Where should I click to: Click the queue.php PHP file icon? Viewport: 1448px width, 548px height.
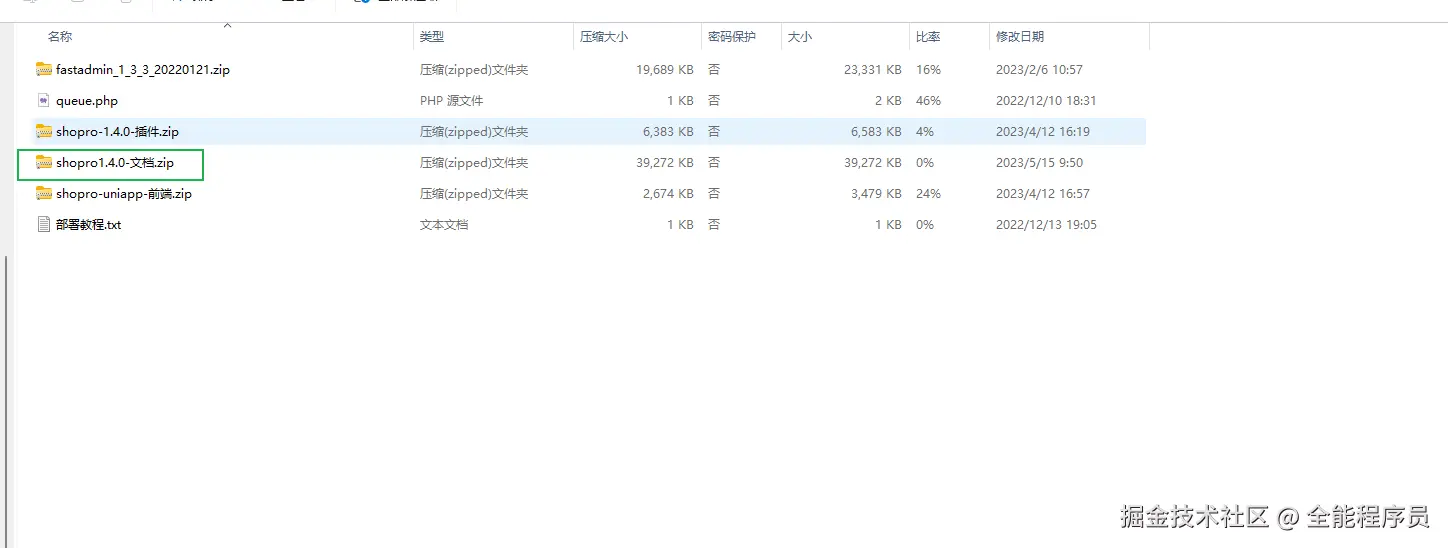44,101
